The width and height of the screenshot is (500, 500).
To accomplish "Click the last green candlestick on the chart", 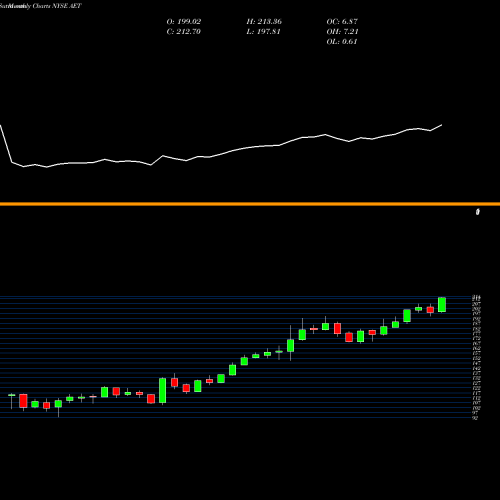I will pyautogui.click(x=442, y=305).
